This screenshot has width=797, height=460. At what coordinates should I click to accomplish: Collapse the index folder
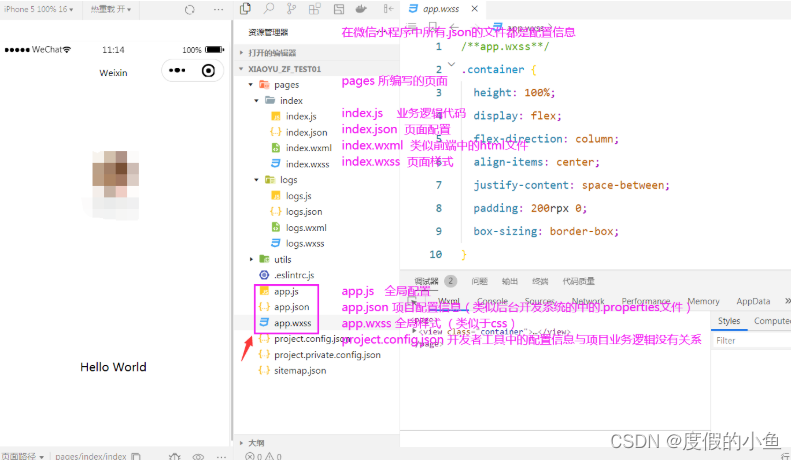pyautogui.click(x=257, y=101)
